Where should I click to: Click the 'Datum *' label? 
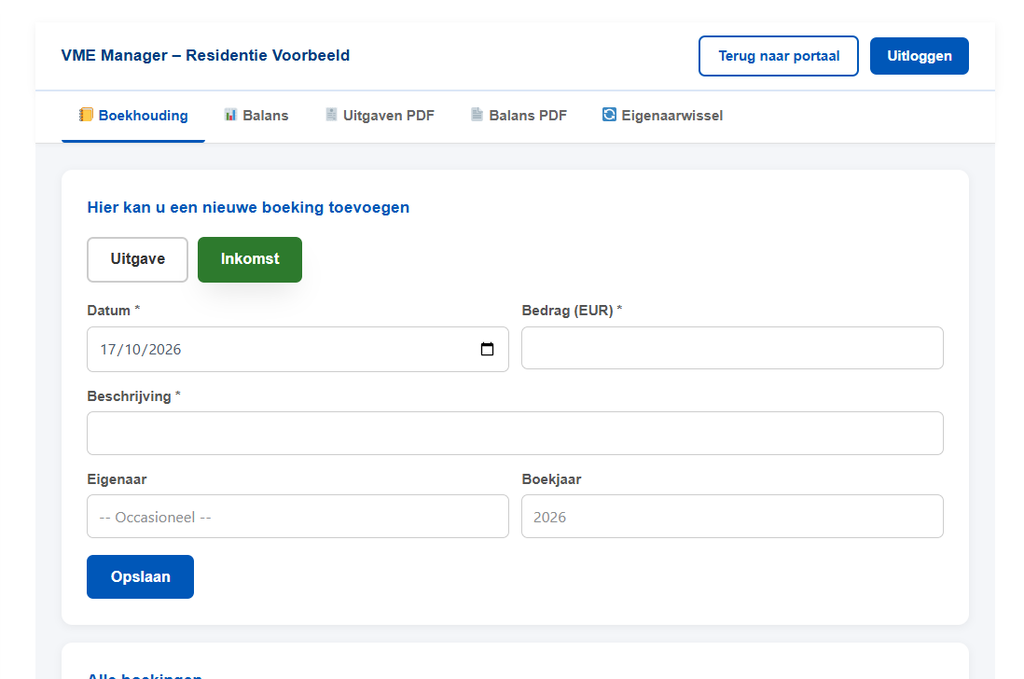coord(114,311)
